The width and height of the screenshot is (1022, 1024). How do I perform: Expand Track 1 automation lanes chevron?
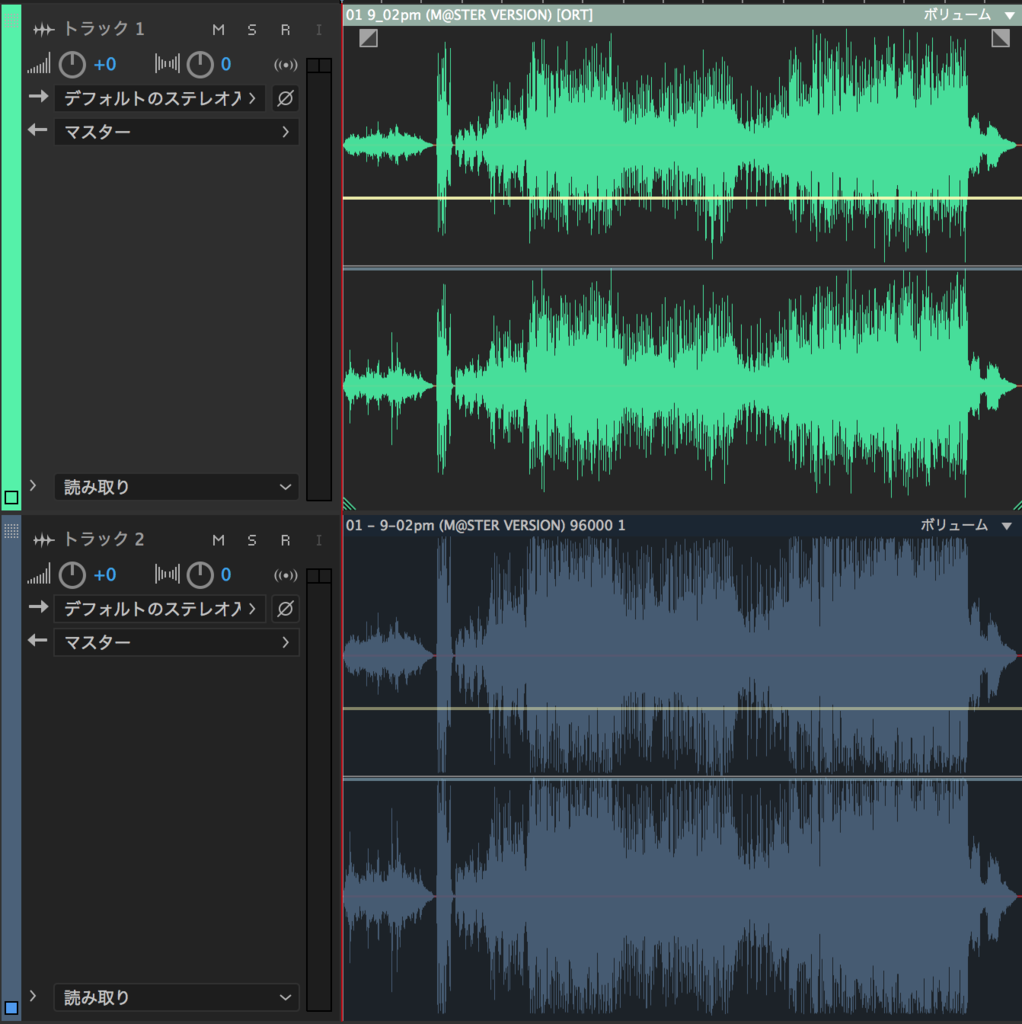(x=33, y=485)
